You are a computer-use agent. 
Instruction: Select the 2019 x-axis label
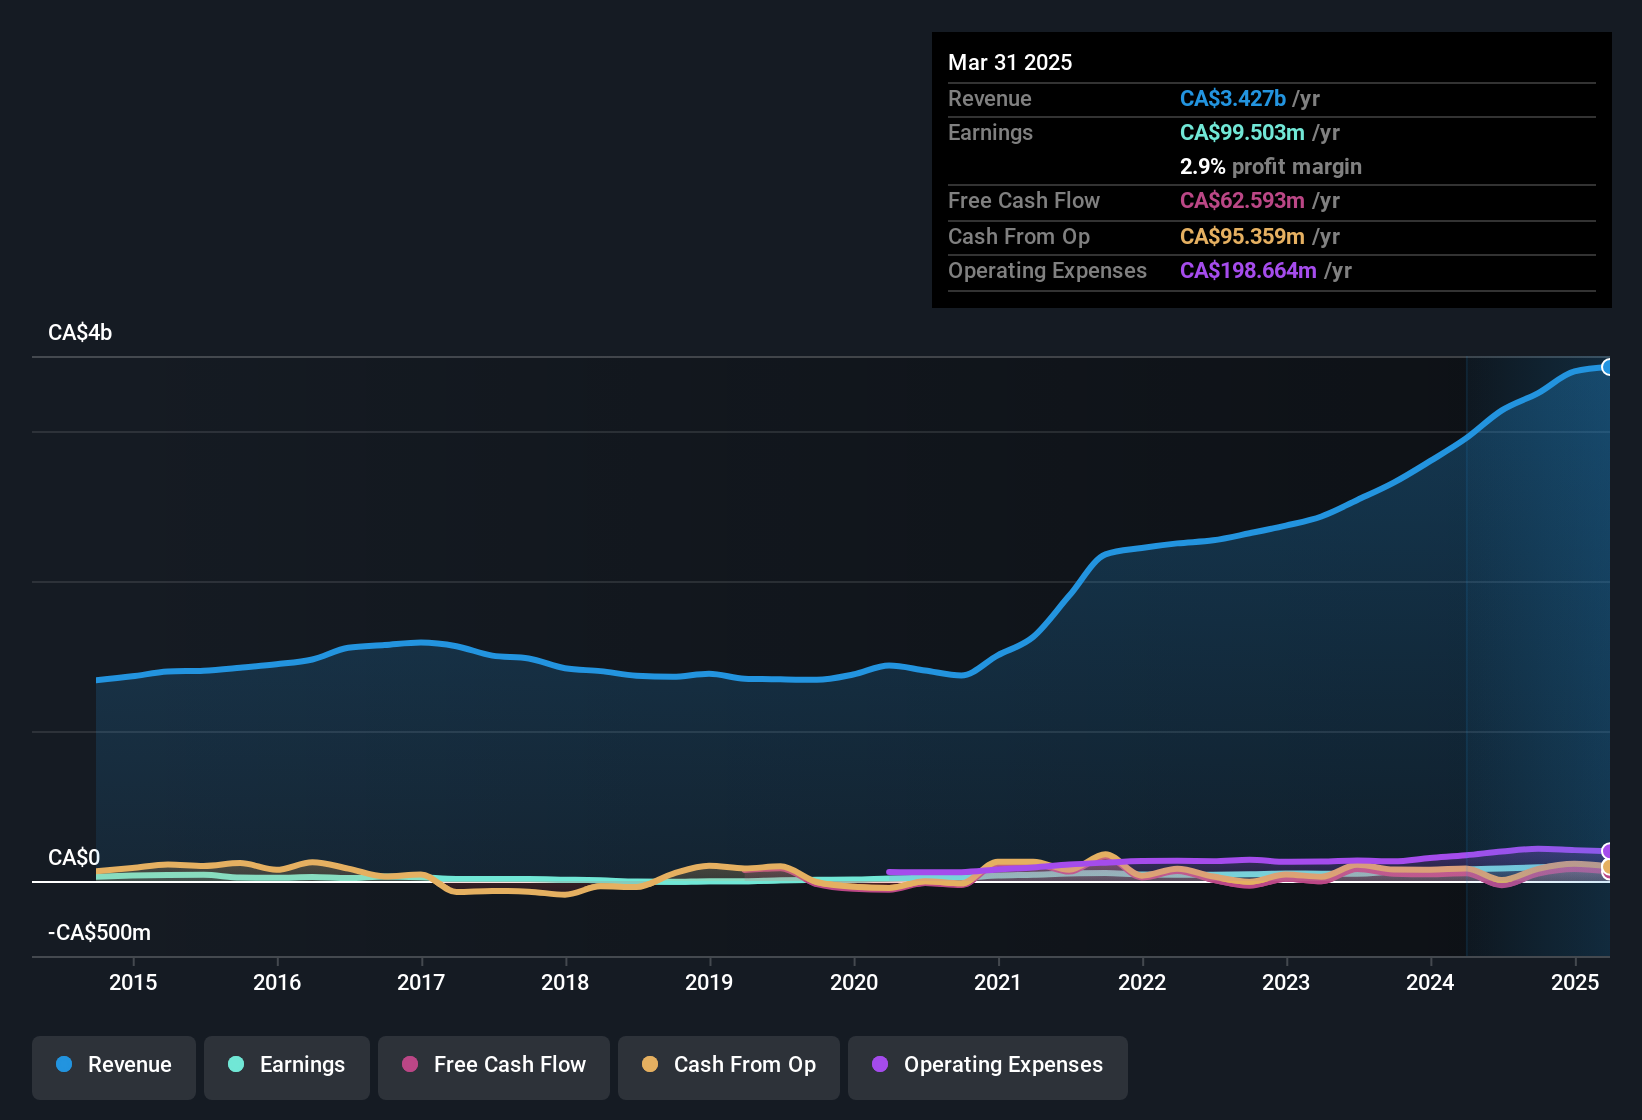point(709,982)
